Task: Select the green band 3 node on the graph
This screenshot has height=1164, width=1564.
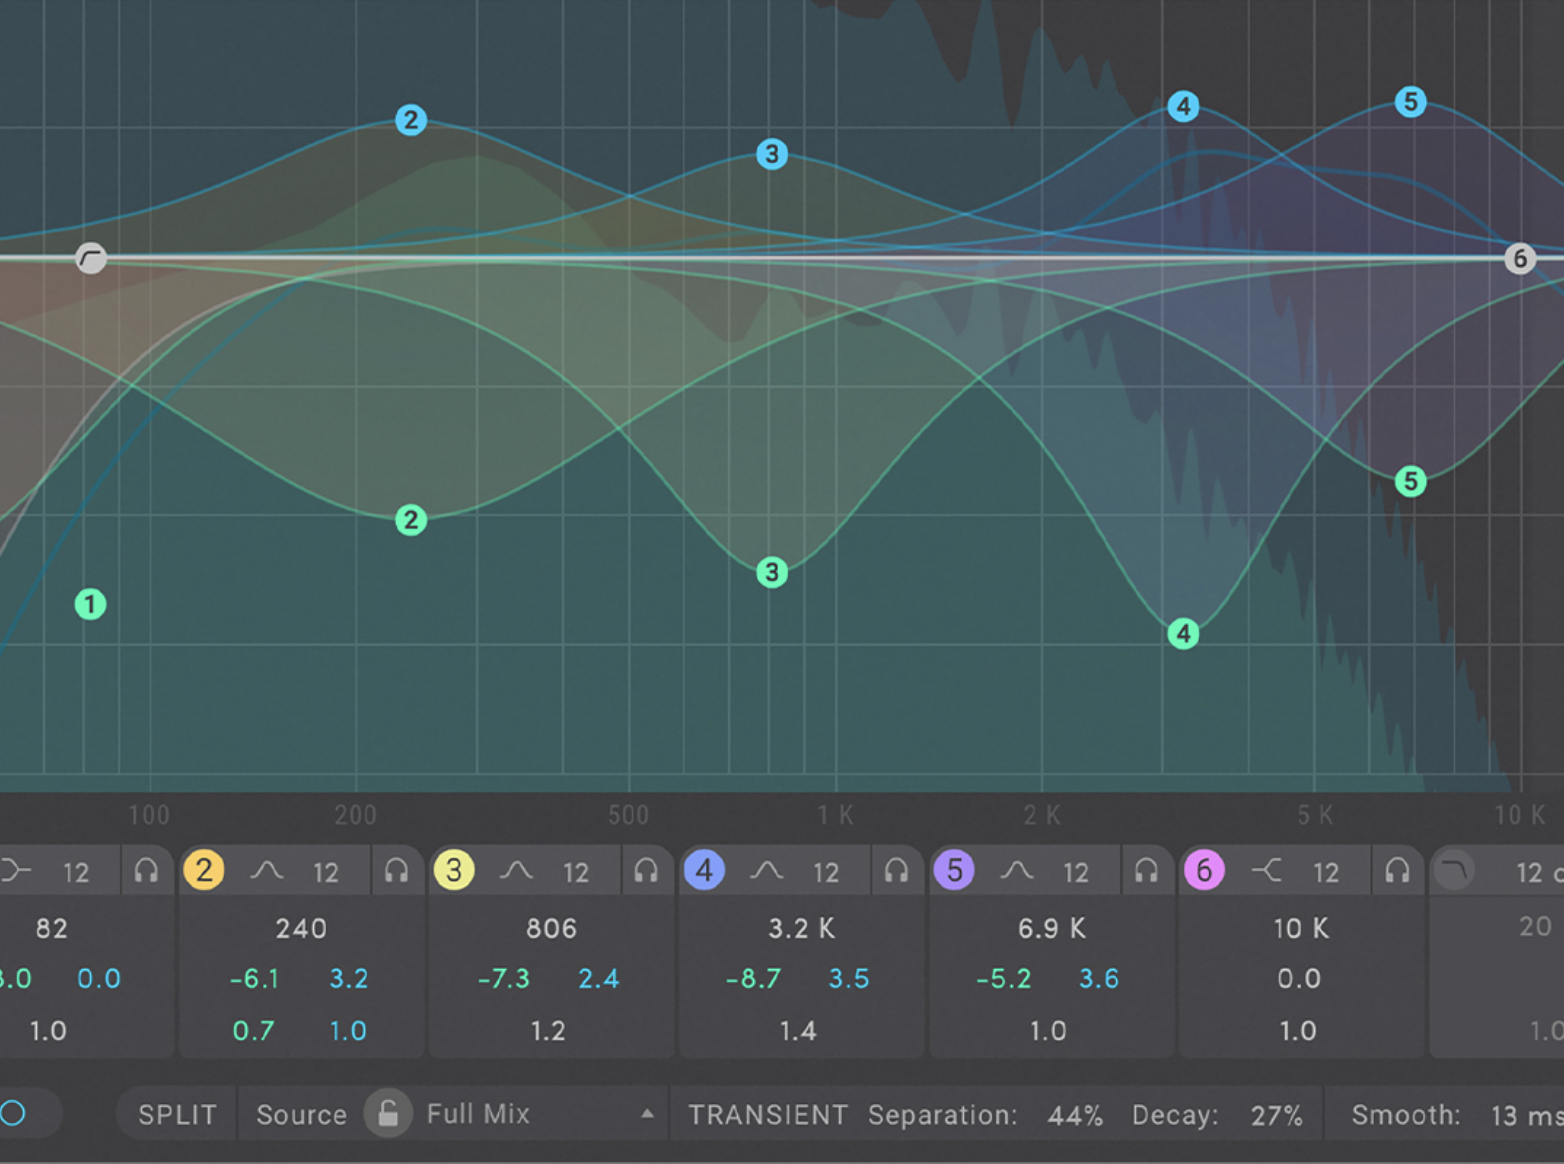Action: [771, 572]
